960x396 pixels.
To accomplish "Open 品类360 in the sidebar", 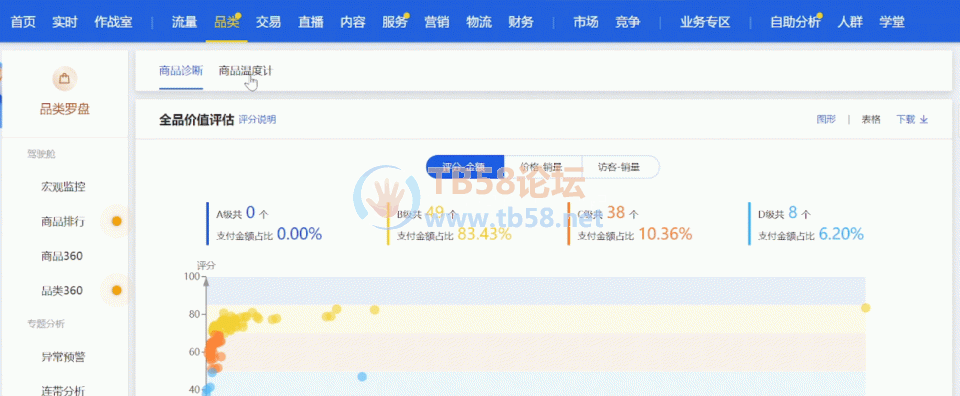I will 62,290.
